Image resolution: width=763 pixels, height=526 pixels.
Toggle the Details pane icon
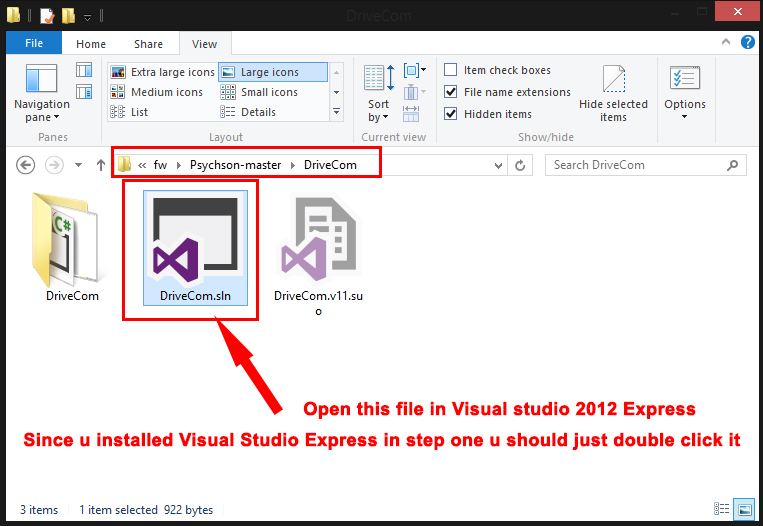click(84, 91)
